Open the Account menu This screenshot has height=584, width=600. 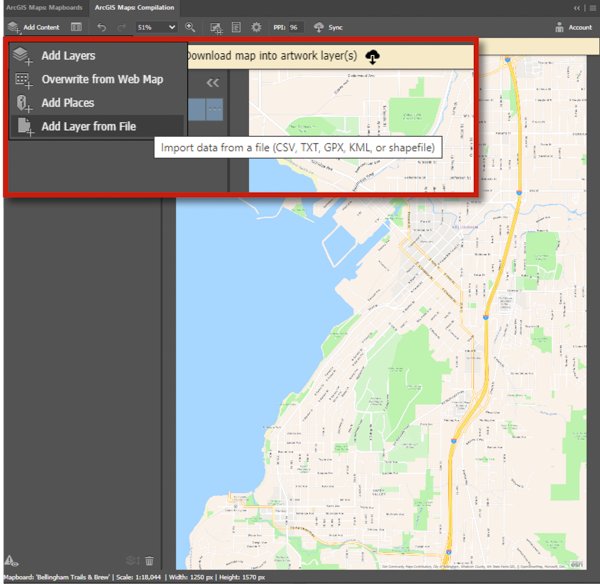[573, 27]
